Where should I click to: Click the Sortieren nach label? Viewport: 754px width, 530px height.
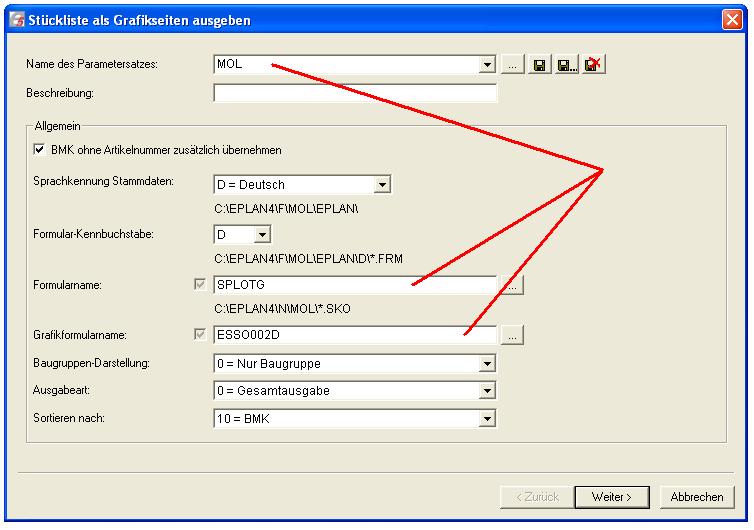point(69,418)
